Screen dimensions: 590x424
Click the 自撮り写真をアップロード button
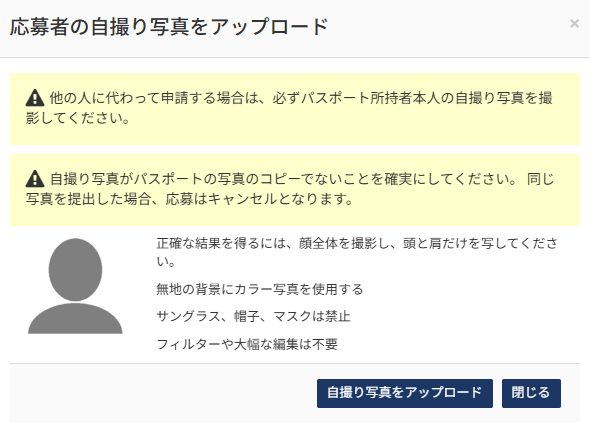click(405, 393)
